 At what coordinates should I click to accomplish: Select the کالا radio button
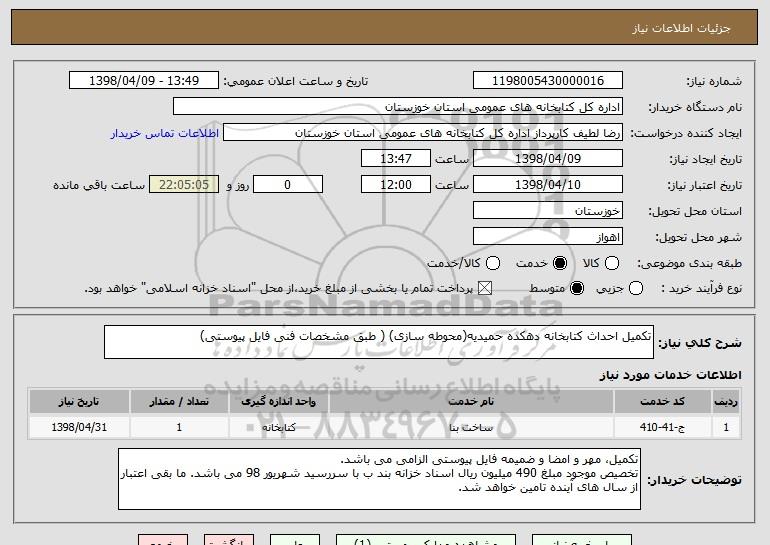point(612,263)
